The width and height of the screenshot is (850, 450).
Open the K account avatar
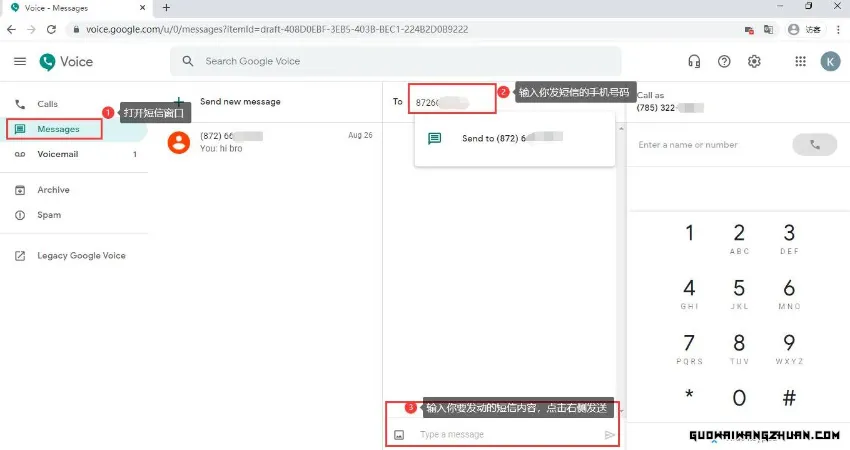click(830, 61)
